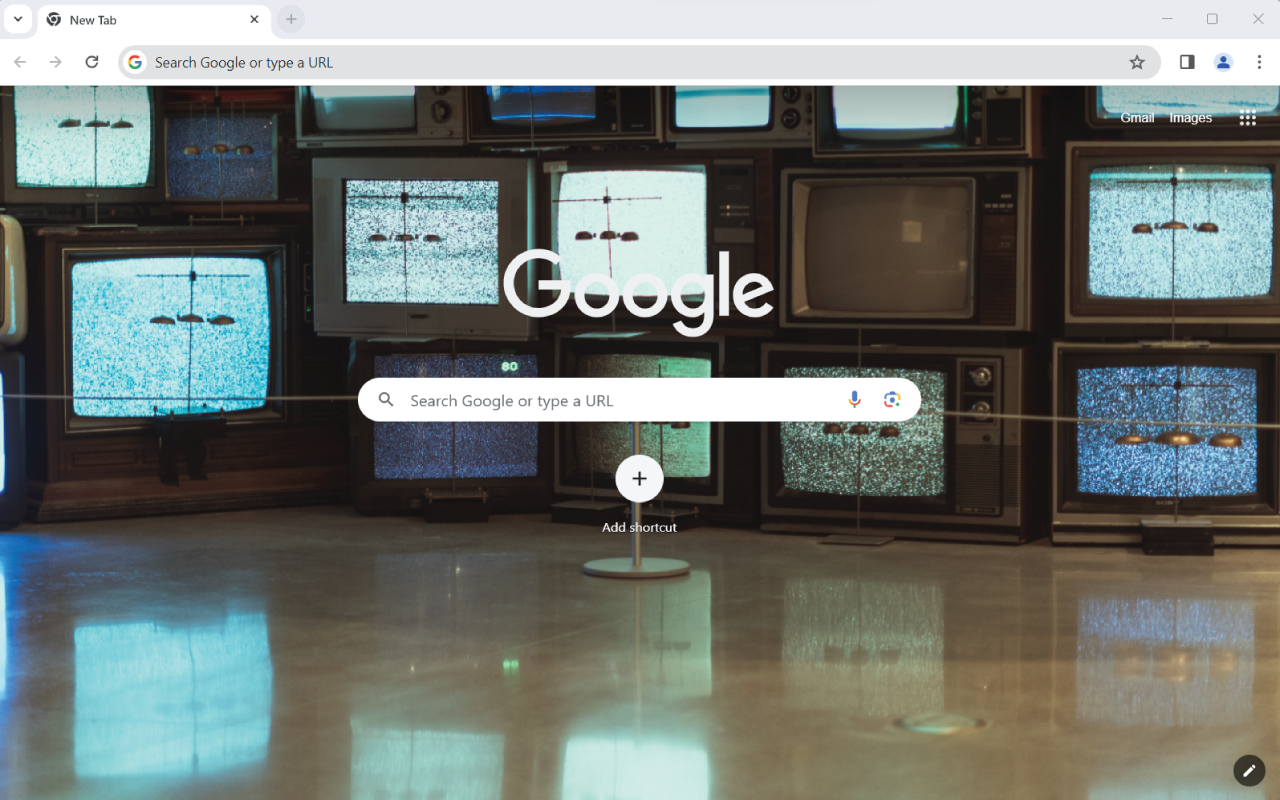
Task: Start voice search with microphone
Action: click(x=854, y=400)
